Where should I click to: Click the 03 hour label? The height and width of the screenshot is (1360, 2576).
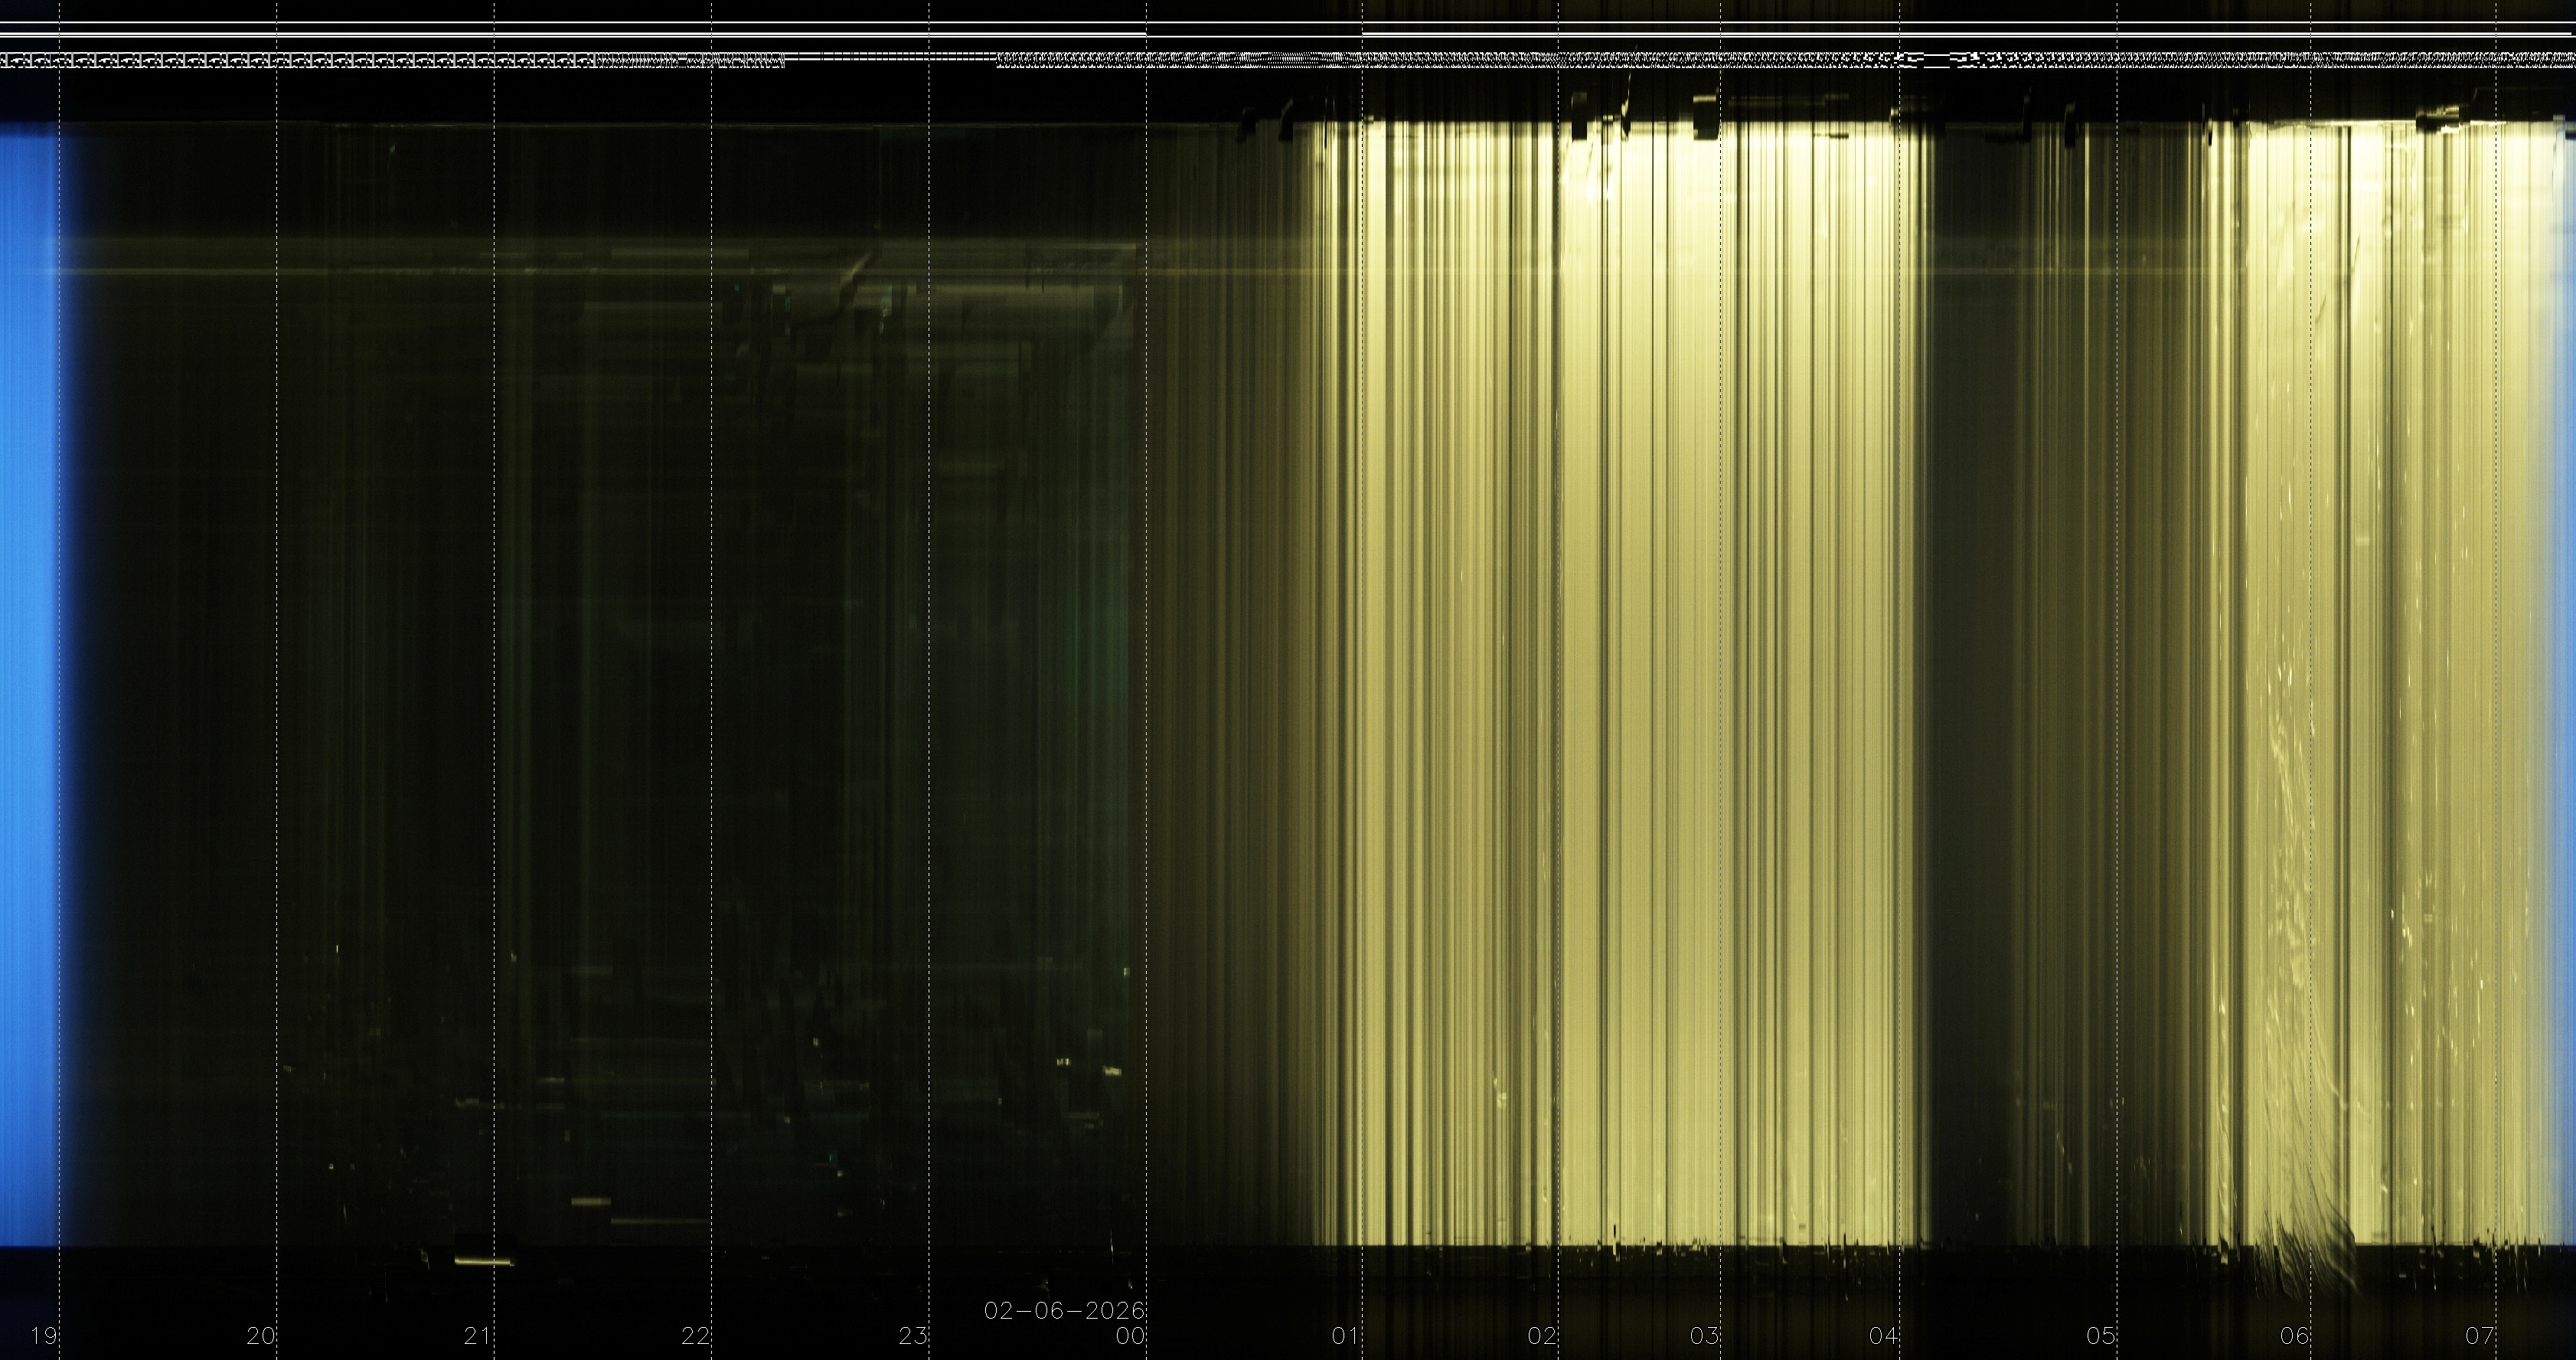[1704, 1335]
